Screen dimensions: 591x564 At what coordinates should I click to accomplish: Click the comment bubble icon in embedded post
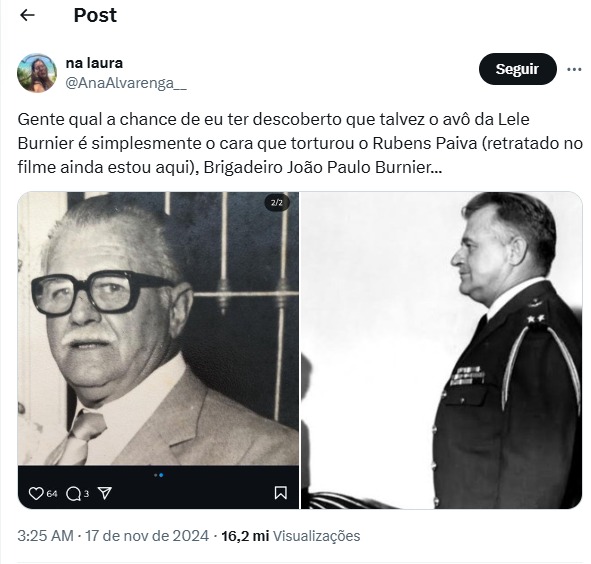[73, 494]
